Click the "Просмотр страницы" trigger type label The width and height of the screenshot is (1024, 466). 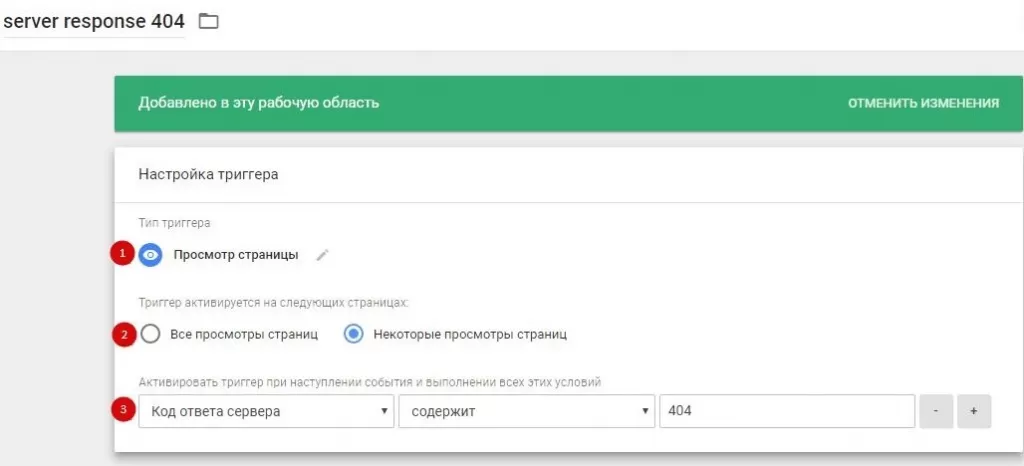click(x=236, y=255)
